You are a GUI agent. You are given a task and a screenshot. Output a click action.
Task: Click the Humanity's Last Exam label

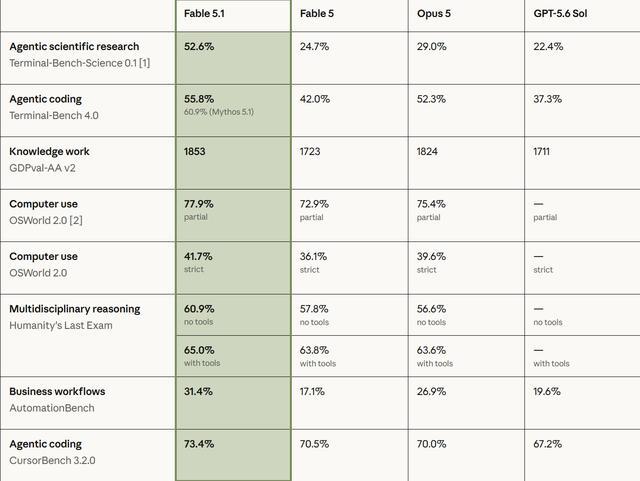click(x=61, y=325)
